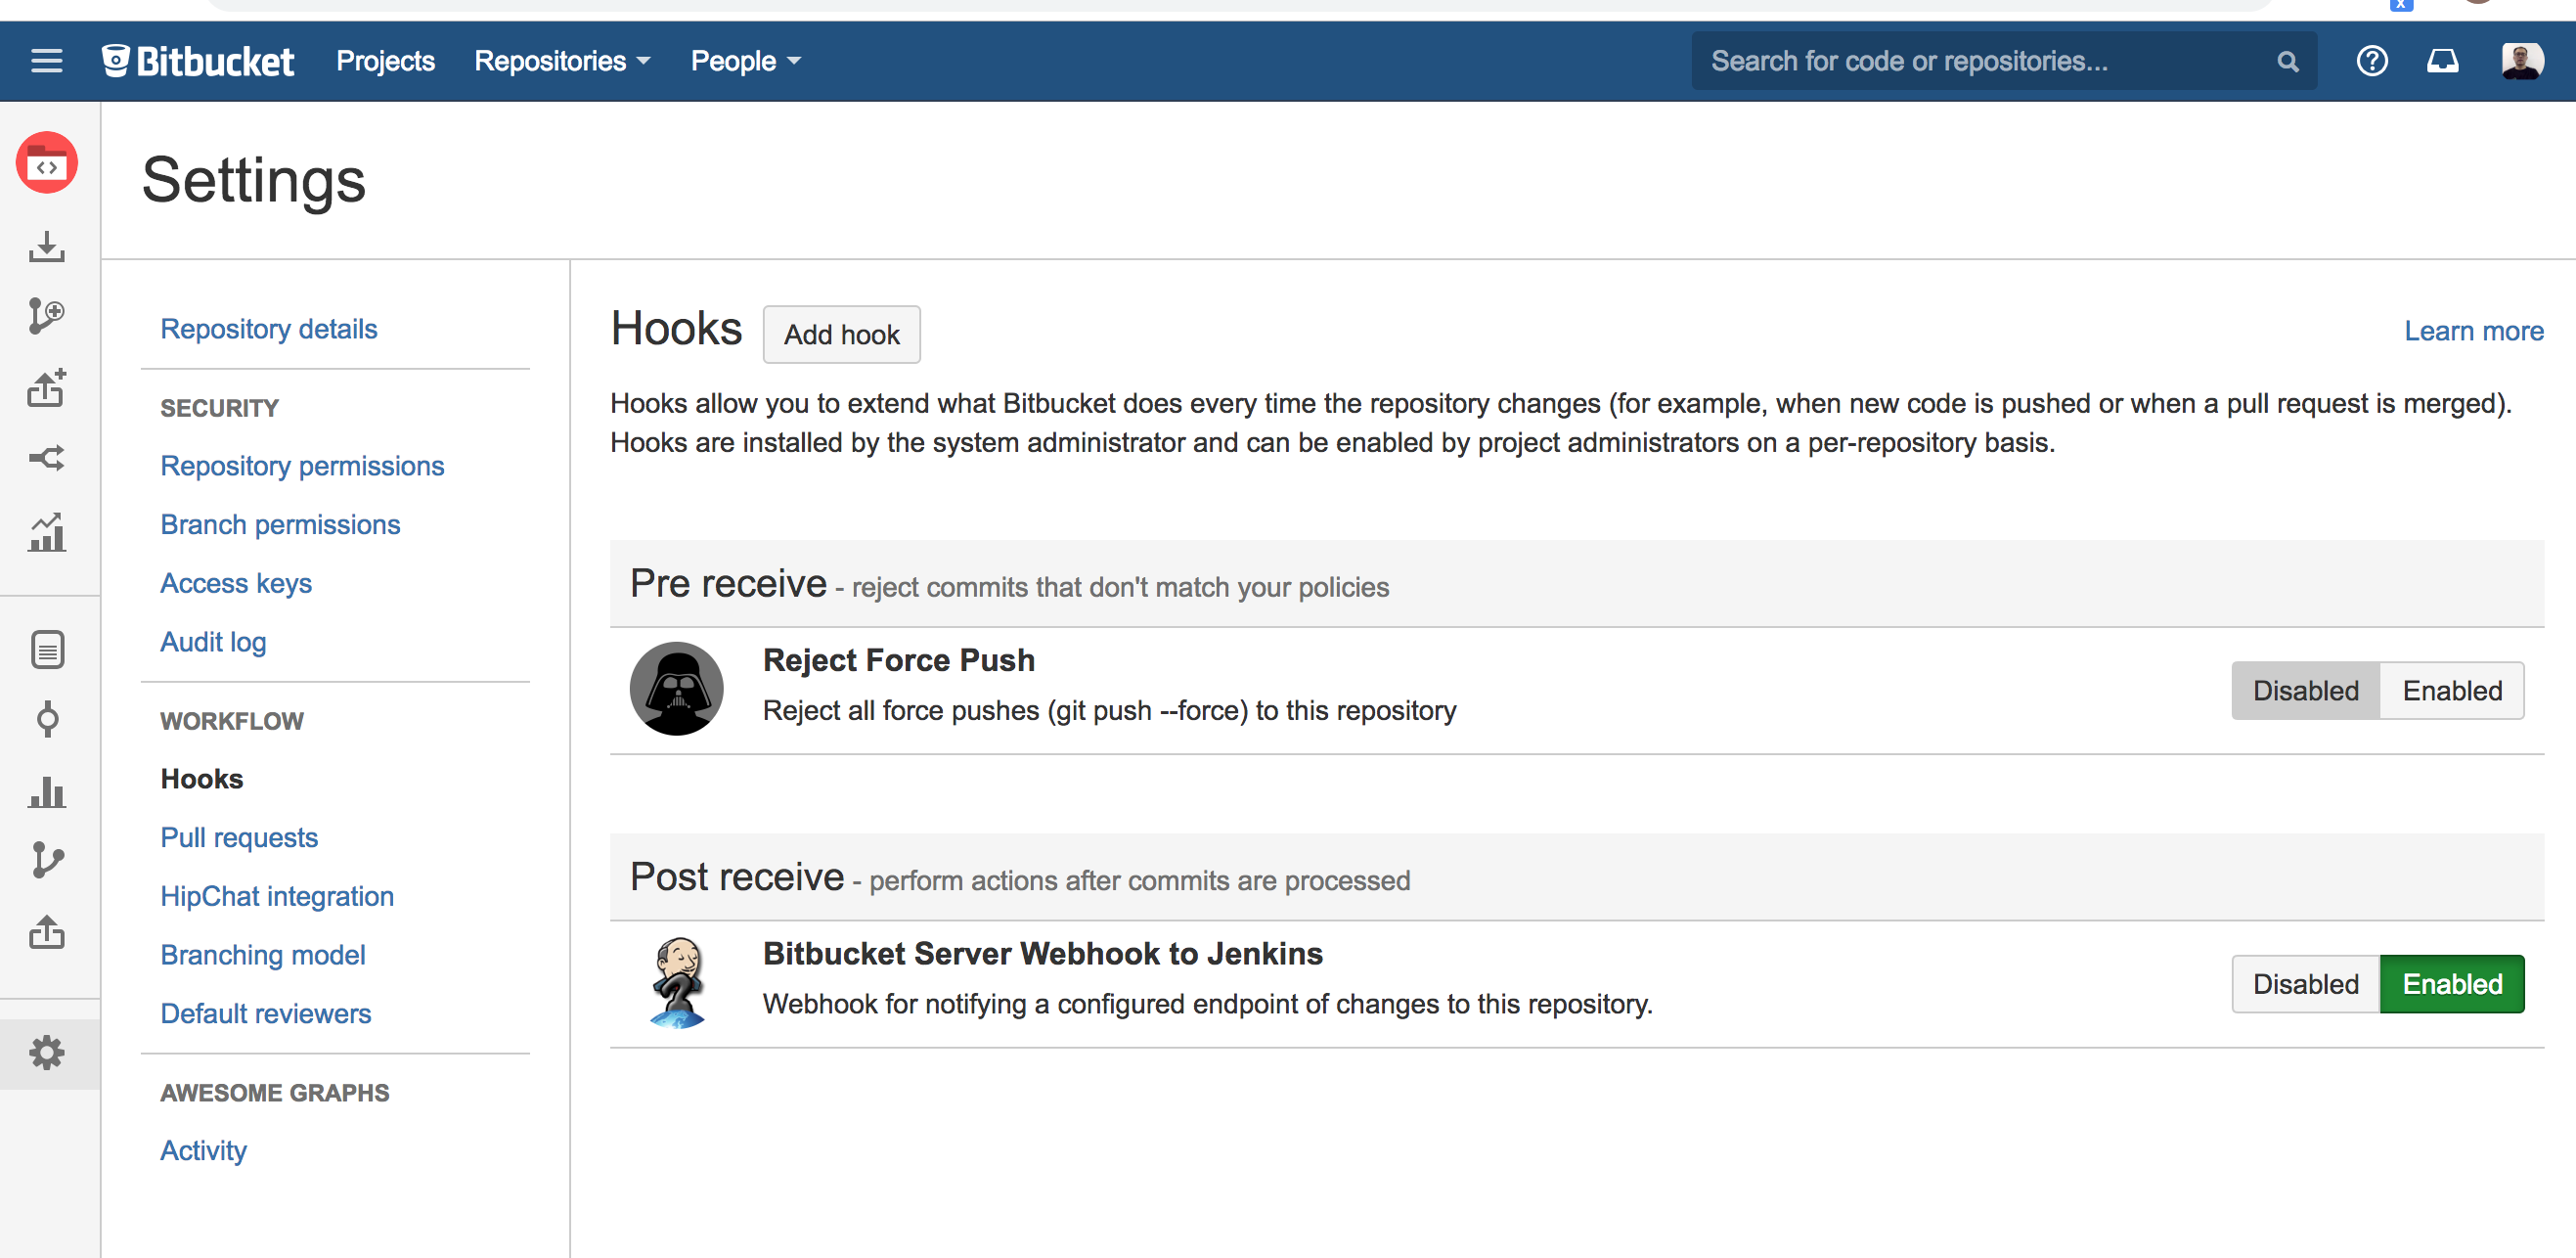This screenshot has width=2576, height=1258.
Task: Click the Add hook button
Action: point(841,335)
